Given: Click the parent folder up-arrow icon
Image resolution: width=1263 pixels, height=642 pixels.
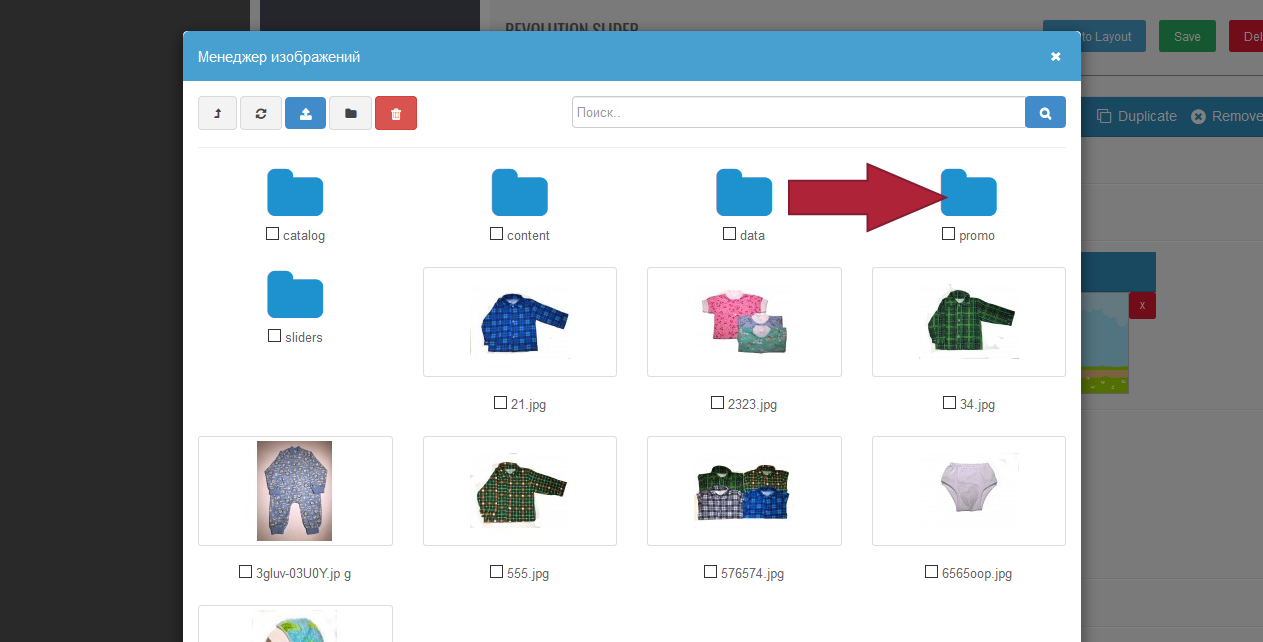Looking at the screenshot, I should tap(217, 113).
